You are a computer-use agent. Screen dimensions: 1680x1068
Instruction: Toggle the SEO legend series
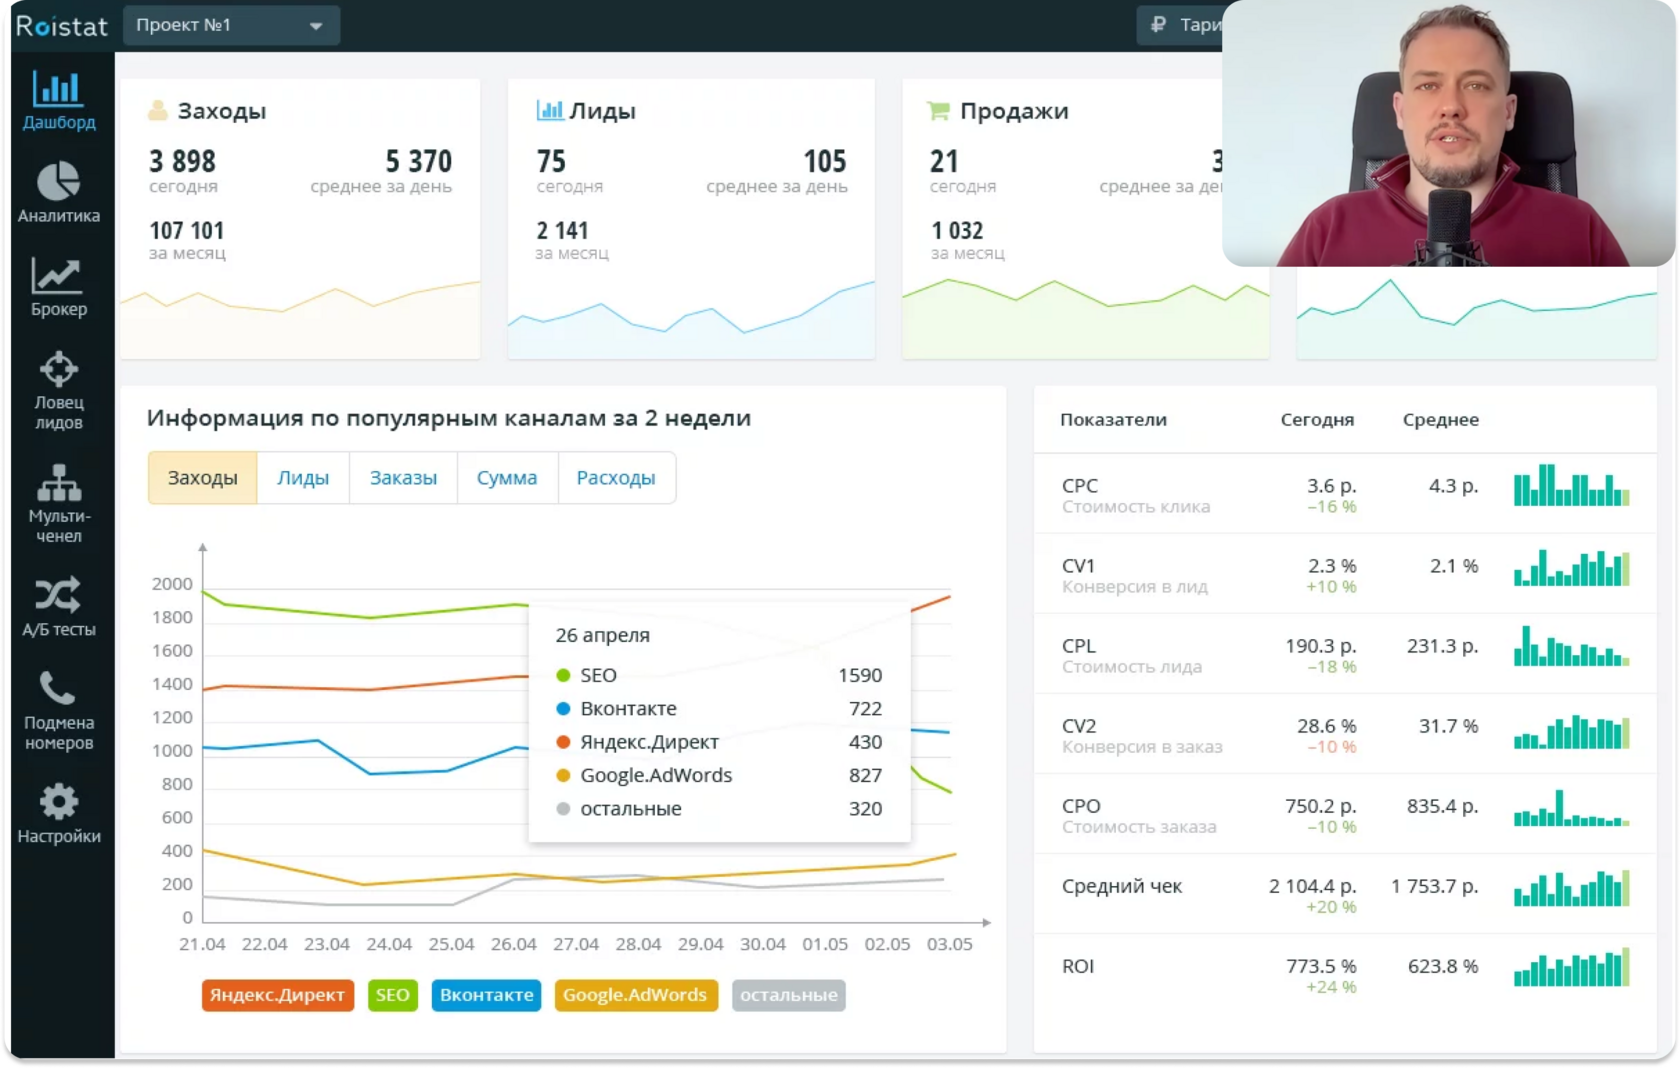(x=392, y=995)
